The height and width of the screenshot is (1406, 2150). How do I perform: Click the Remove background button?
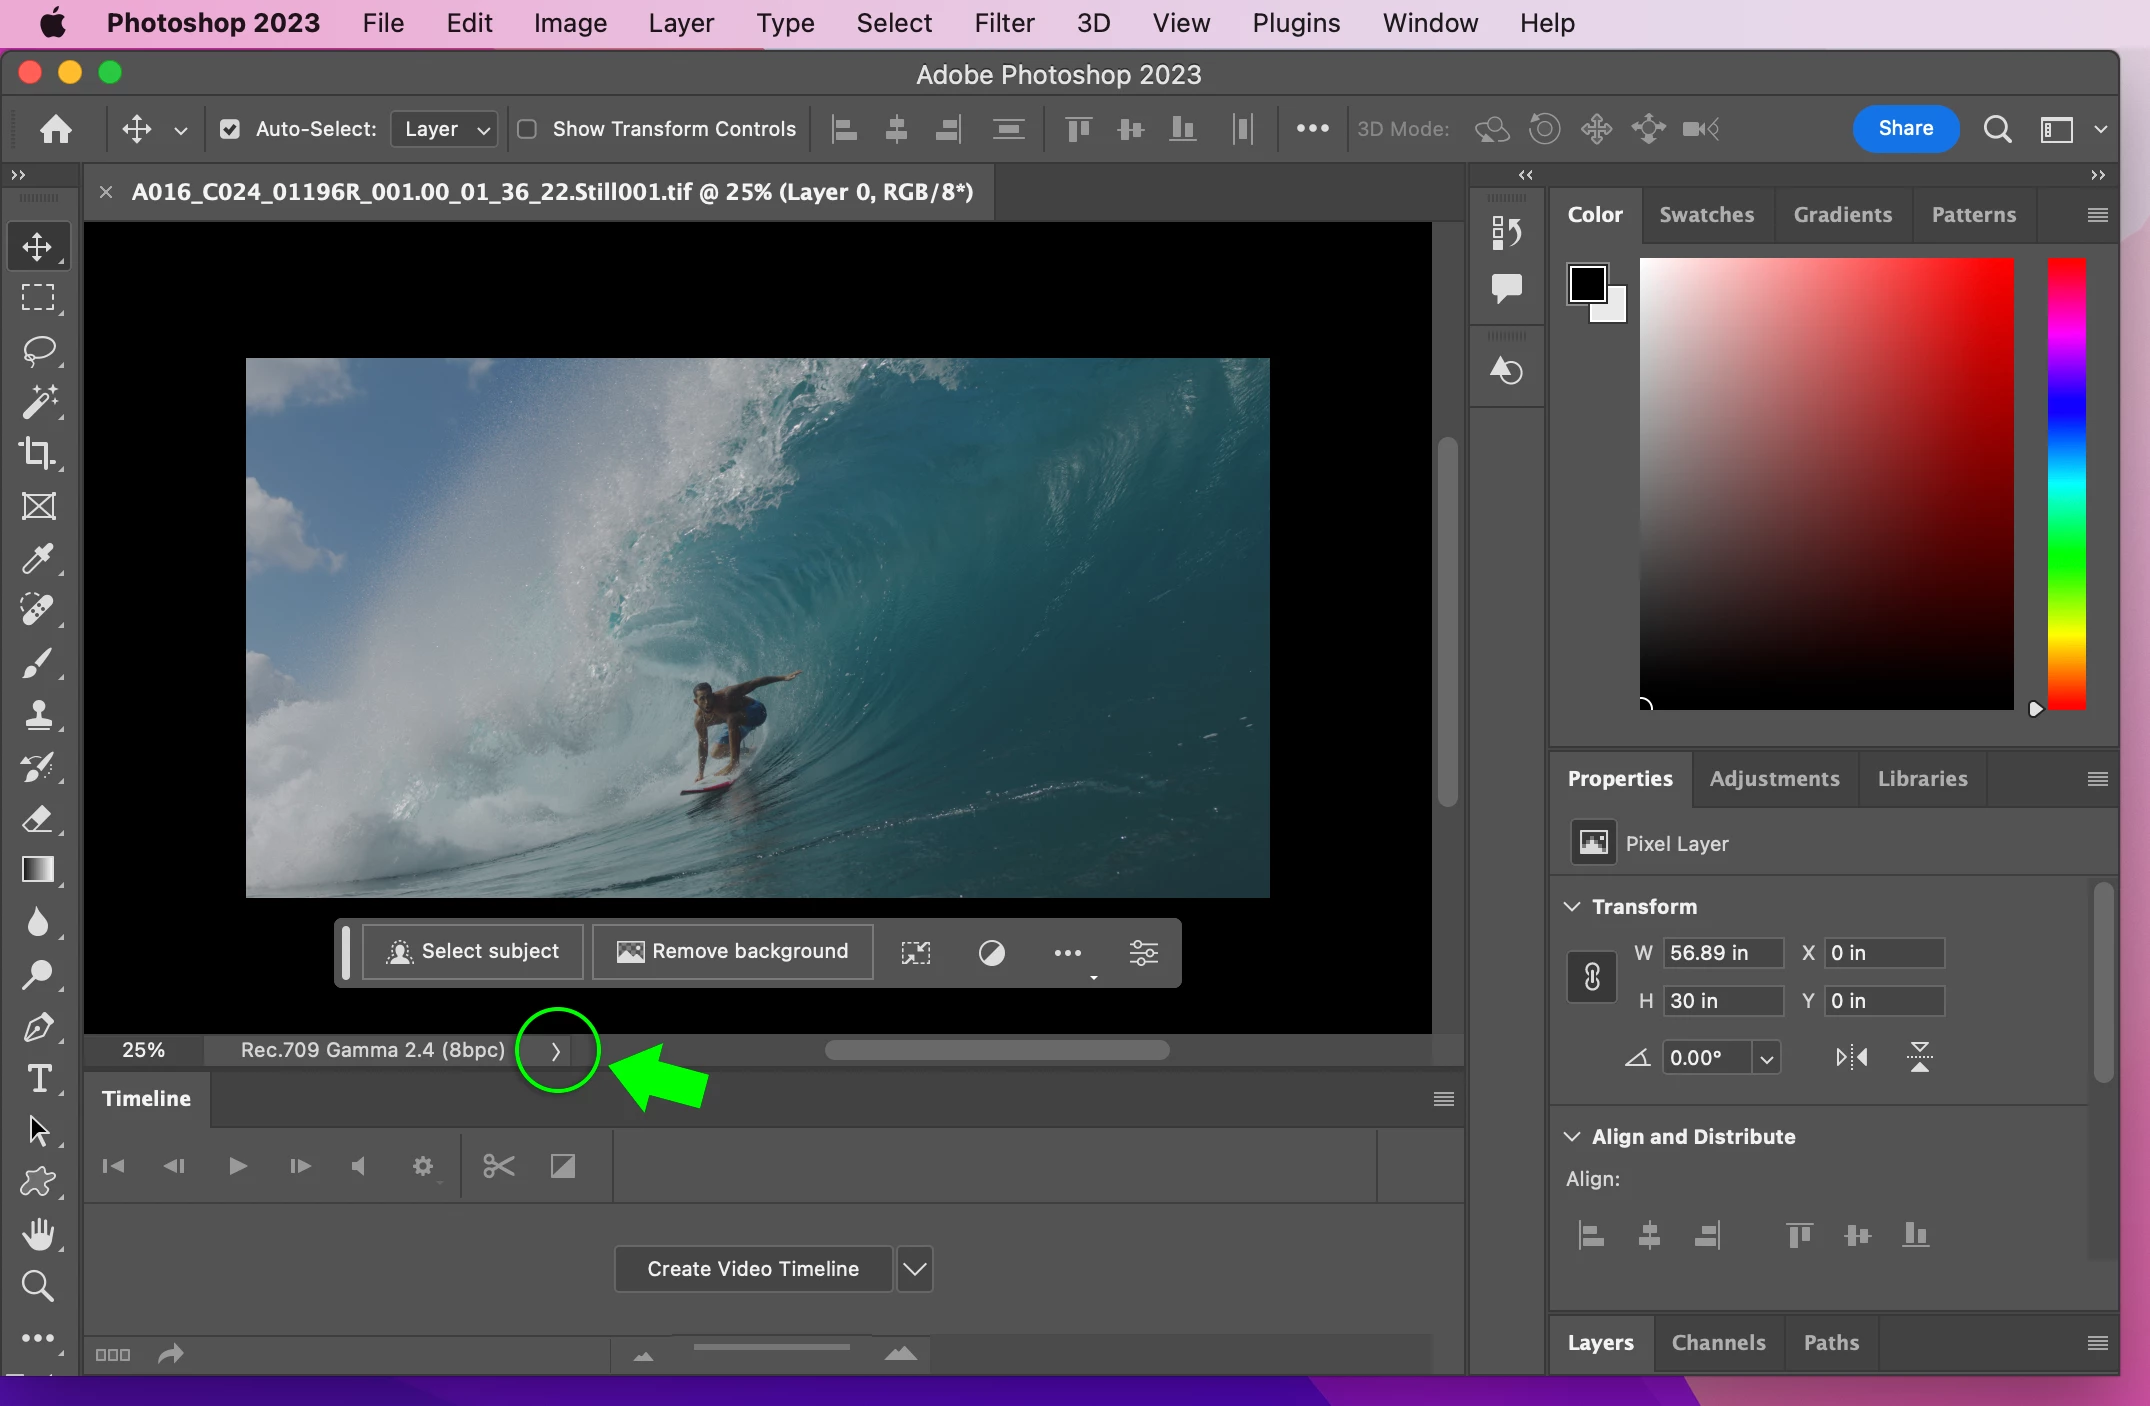pyautogui.click(x=733, y=952)
